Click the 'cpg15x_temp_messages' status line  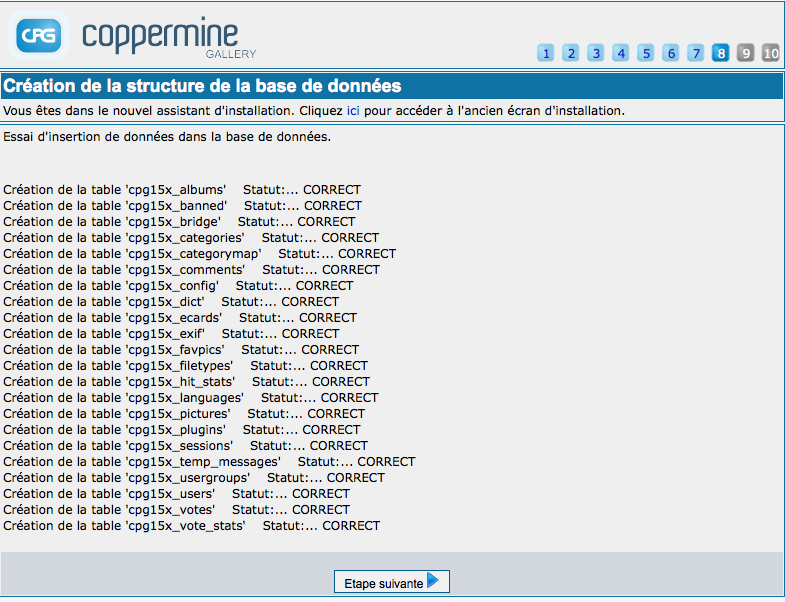(209, 462)
